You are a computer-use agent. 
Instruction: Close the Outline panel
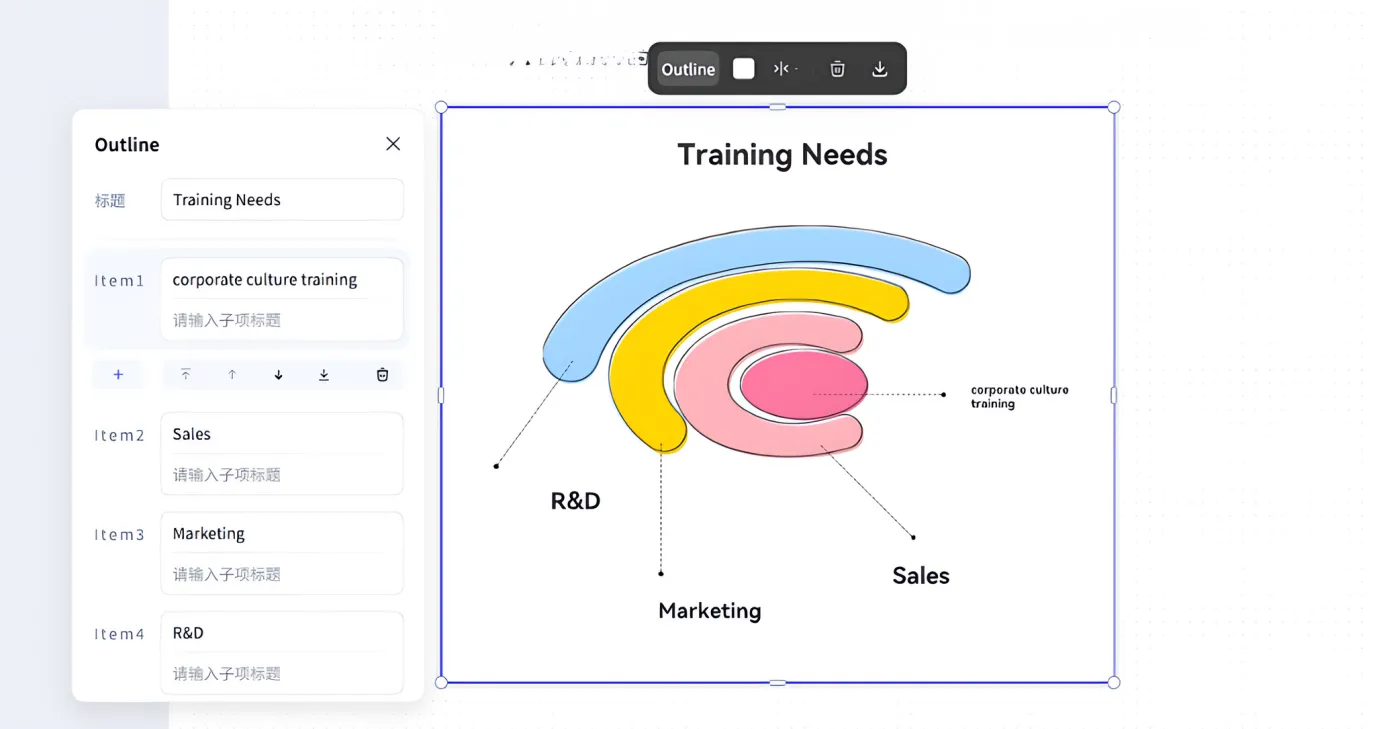click(x=393, y=144)
